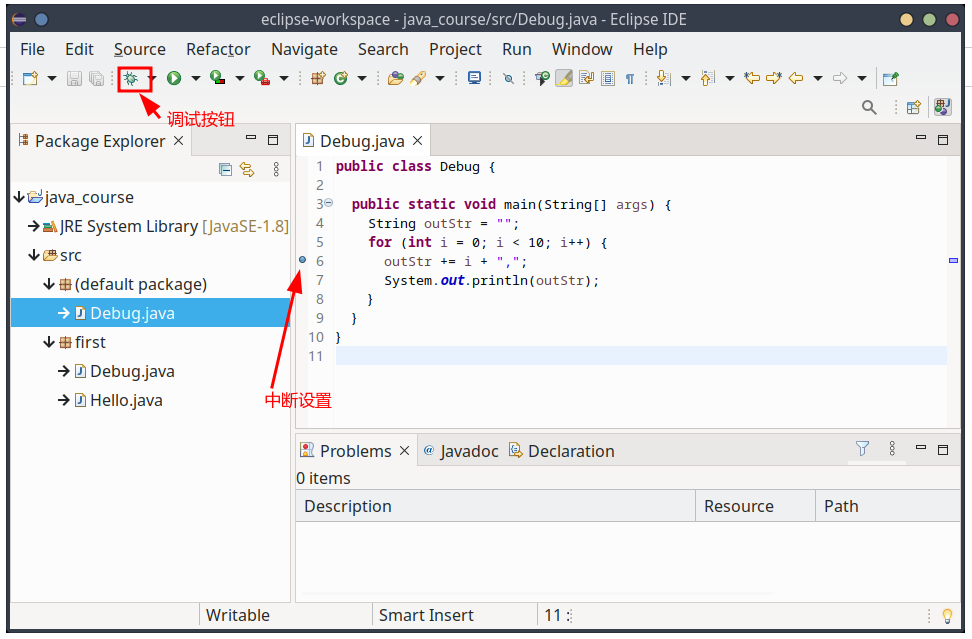Collapse the src folder in tree
Screen dimensions: 972x639
point(34,256)
